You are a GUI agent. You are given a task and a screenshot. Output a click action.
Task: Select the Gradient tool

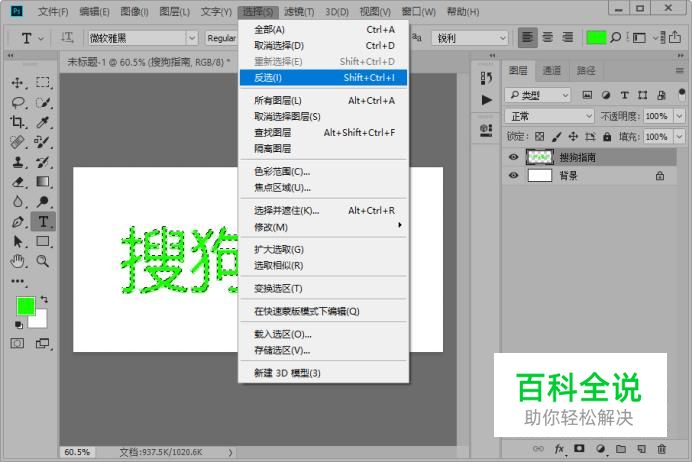(43, 181)
